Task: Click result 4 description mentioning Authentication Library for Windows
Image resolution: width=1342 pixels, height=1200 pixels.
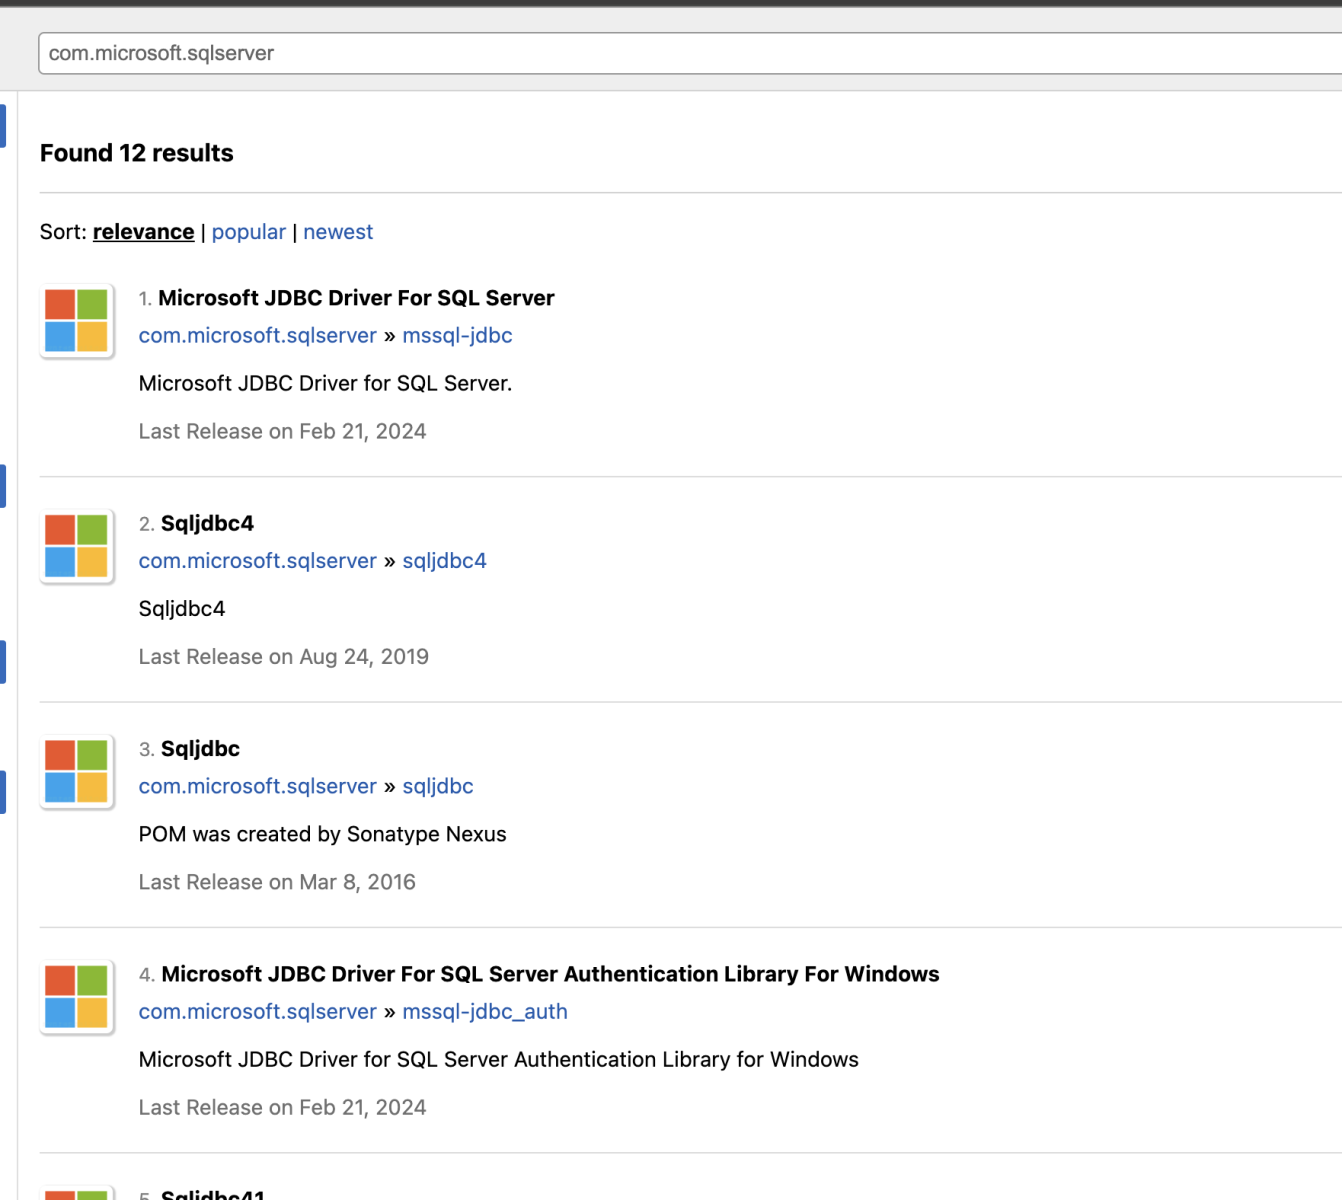Action: tap(498, 1060)
